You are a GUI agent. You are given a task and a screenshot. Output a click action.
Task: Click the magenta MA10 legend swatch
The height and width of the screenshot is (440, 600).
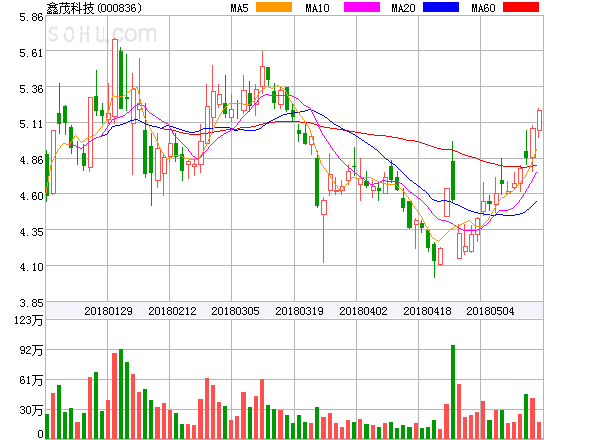coord(362,7)
